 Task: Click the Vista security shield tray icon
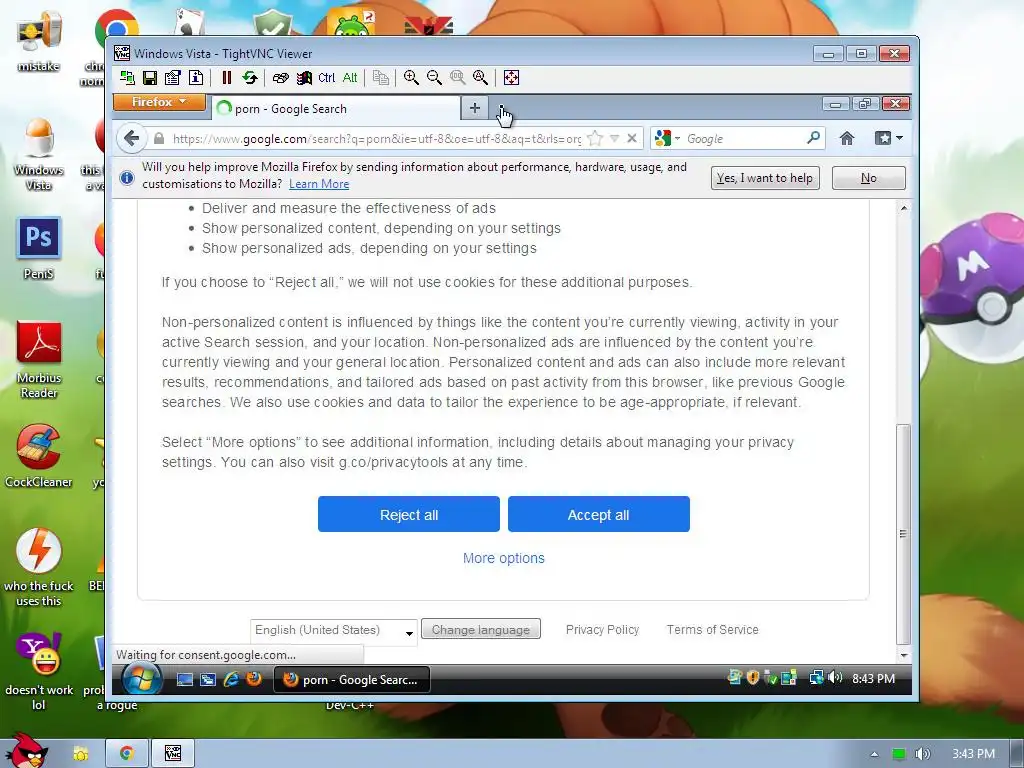point(753,678)
